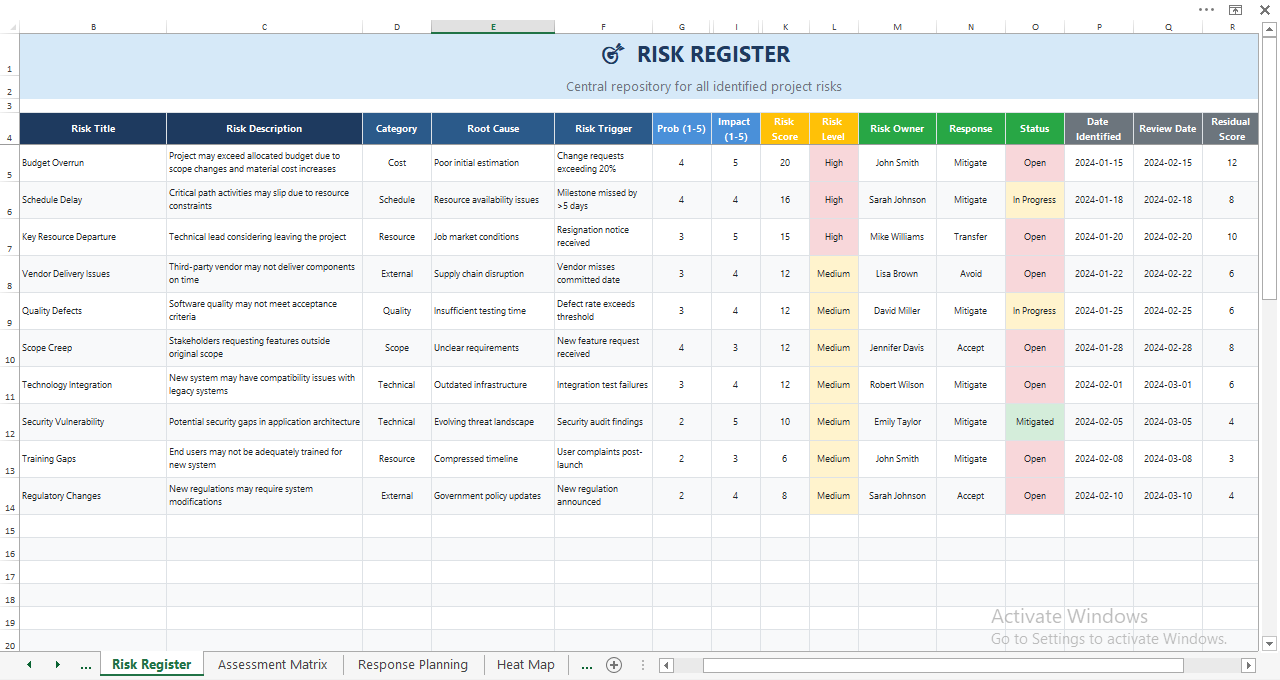The image size is (1280, 680).
Task: Click the High risk level for Budget Overrun
Action: tap(834, 163)
